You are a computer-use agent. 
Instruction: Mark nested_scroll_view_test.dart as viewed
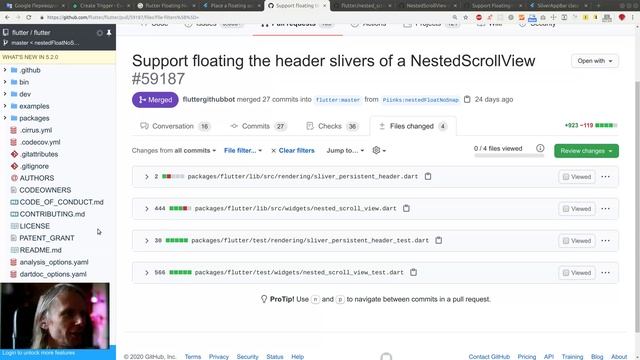577,273
